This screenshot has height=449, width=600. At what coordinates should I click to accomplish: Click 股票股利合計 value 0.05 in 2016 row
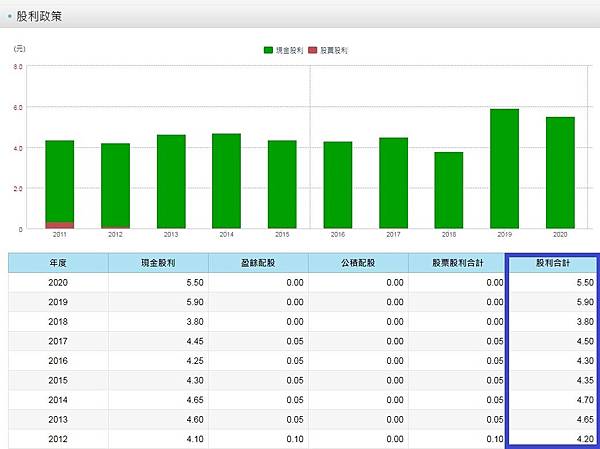pos(495,361)
